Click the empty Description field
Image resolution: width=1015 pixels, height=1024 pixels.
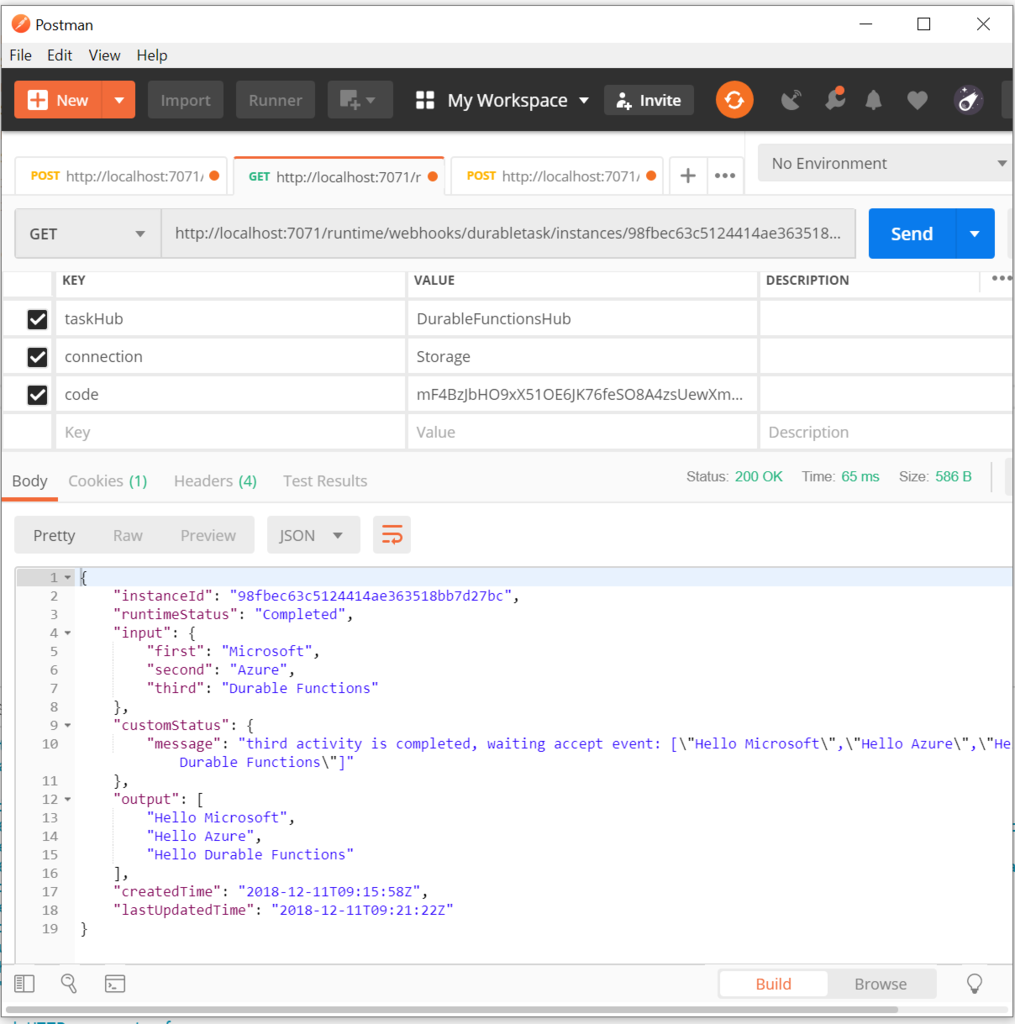point(886,432)
